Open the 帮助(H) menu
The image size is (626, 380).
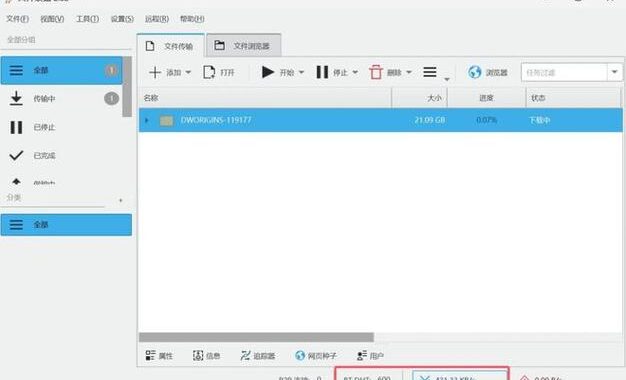[x=192, y=19]
